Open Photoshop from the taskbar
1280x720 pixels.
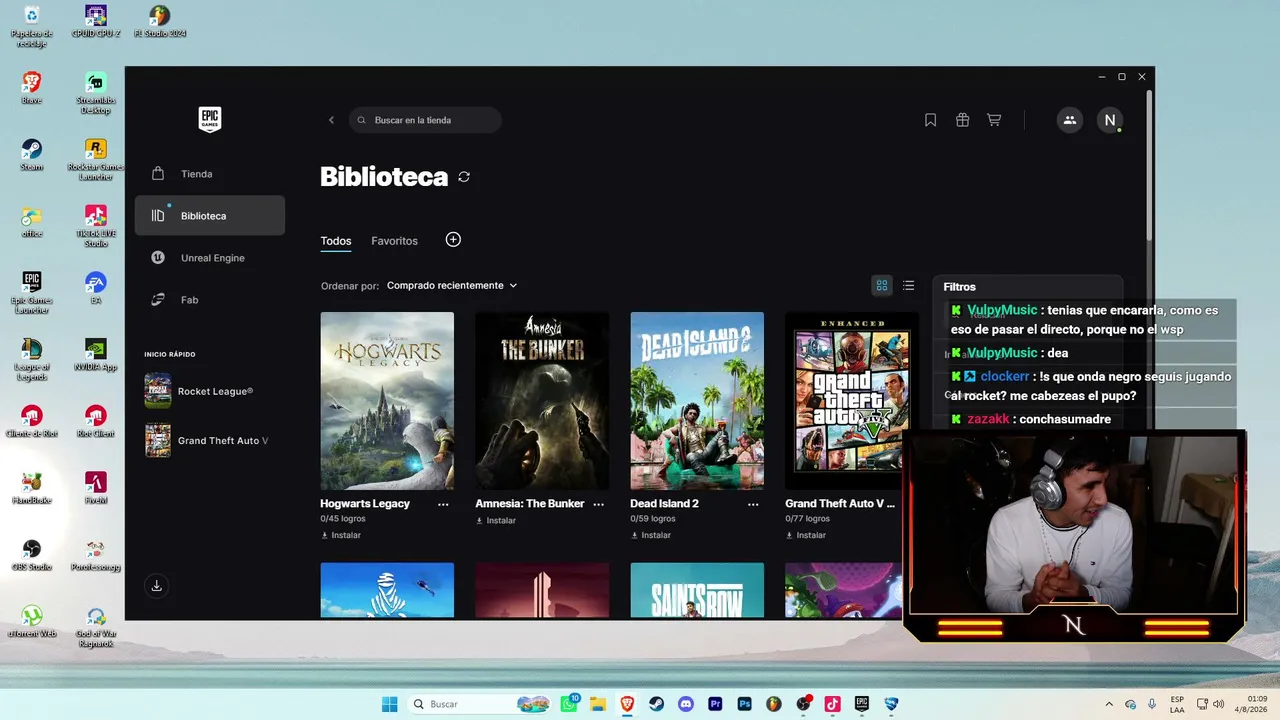pyautogui.click(x=744, y=704)
